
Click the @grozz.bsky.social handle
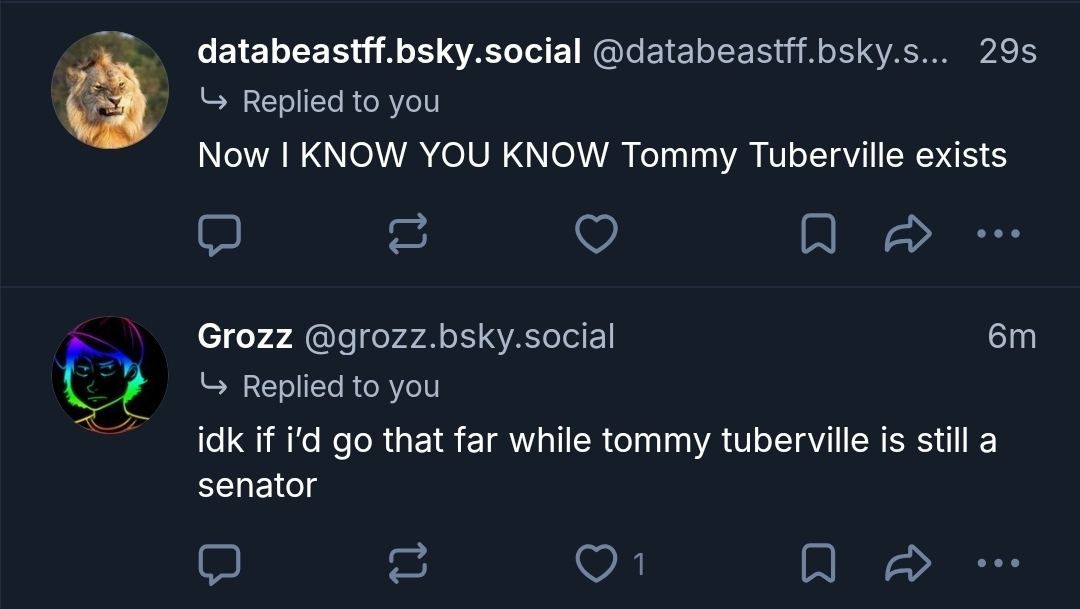coord(459,337)
